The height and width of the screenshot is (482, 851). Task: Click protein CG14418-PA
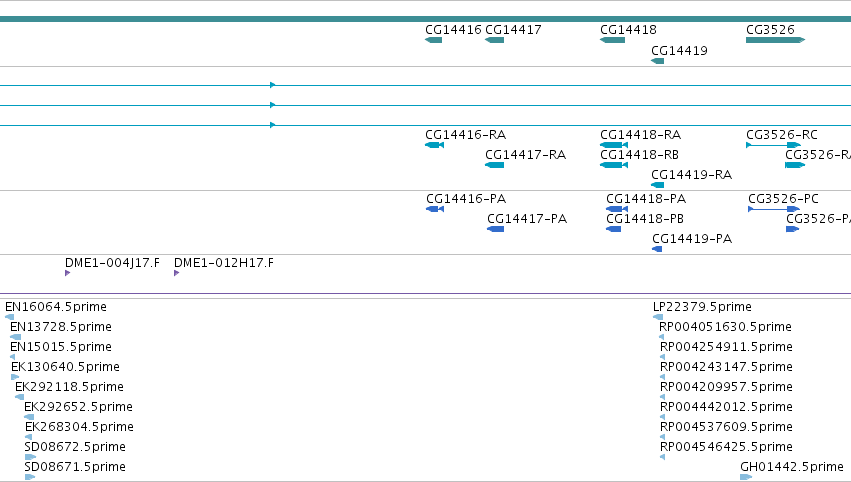pos(617,209)
